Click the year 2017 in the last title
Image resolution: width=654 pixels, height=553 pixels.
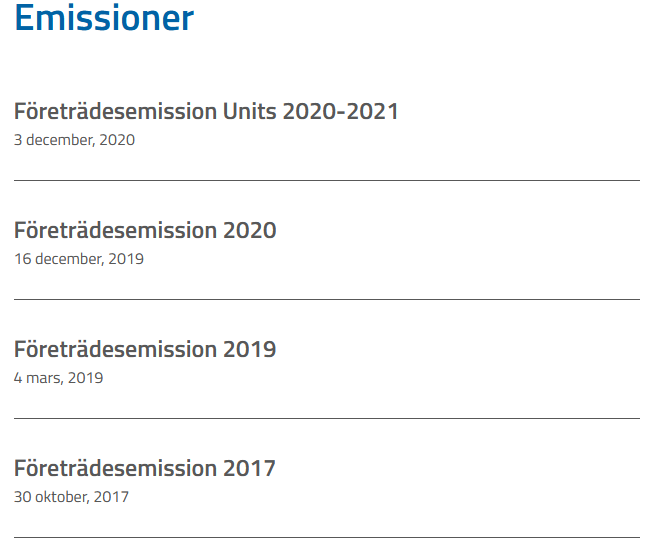250,468
